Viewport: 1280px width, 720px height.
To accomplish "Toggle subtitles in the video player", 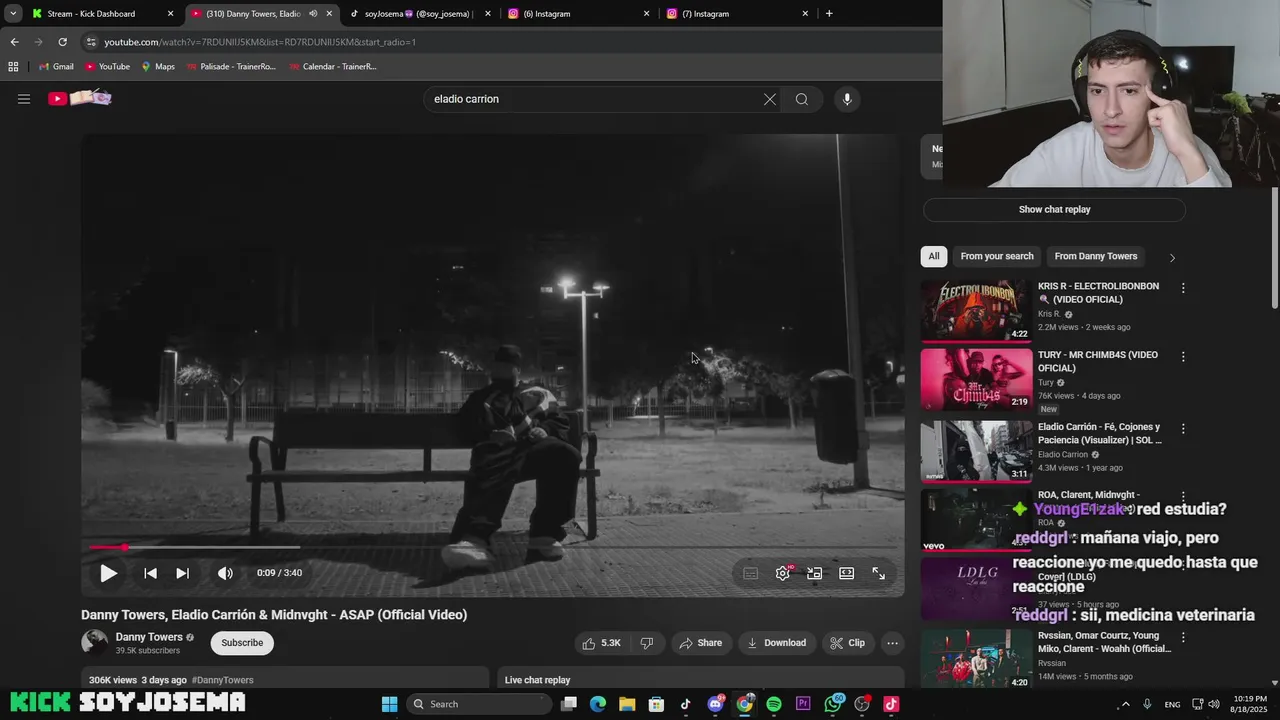I will tap(750, 573).
